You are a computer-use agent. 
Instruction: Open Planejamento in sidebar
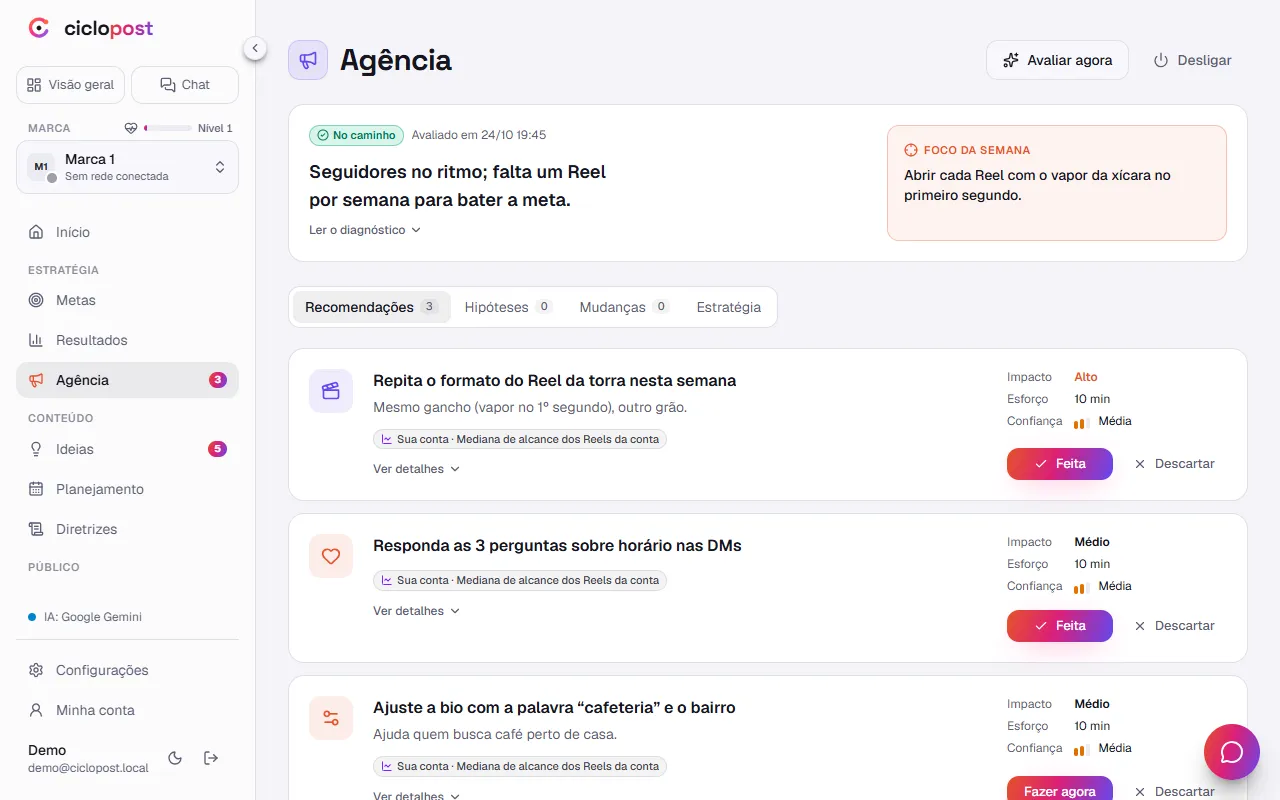tap(127, 489)
